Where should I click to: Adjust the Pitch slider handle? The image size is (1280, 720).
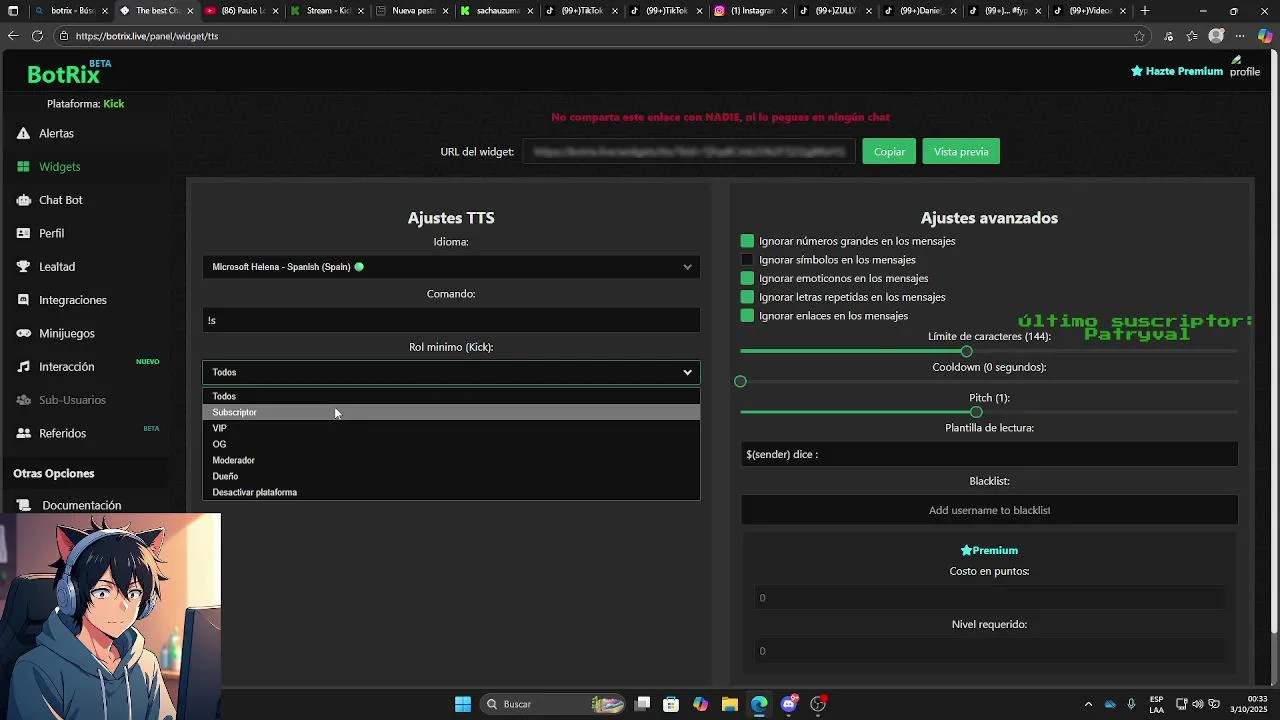click(x=976, y=412)
